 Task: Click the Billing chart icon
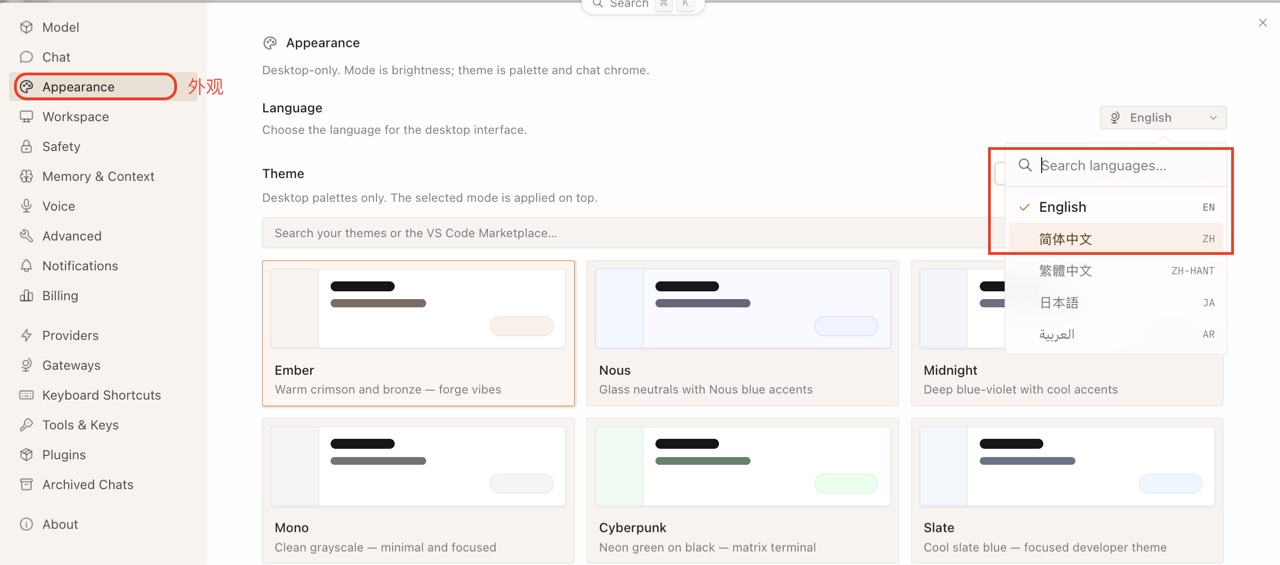tap(26, 296)
